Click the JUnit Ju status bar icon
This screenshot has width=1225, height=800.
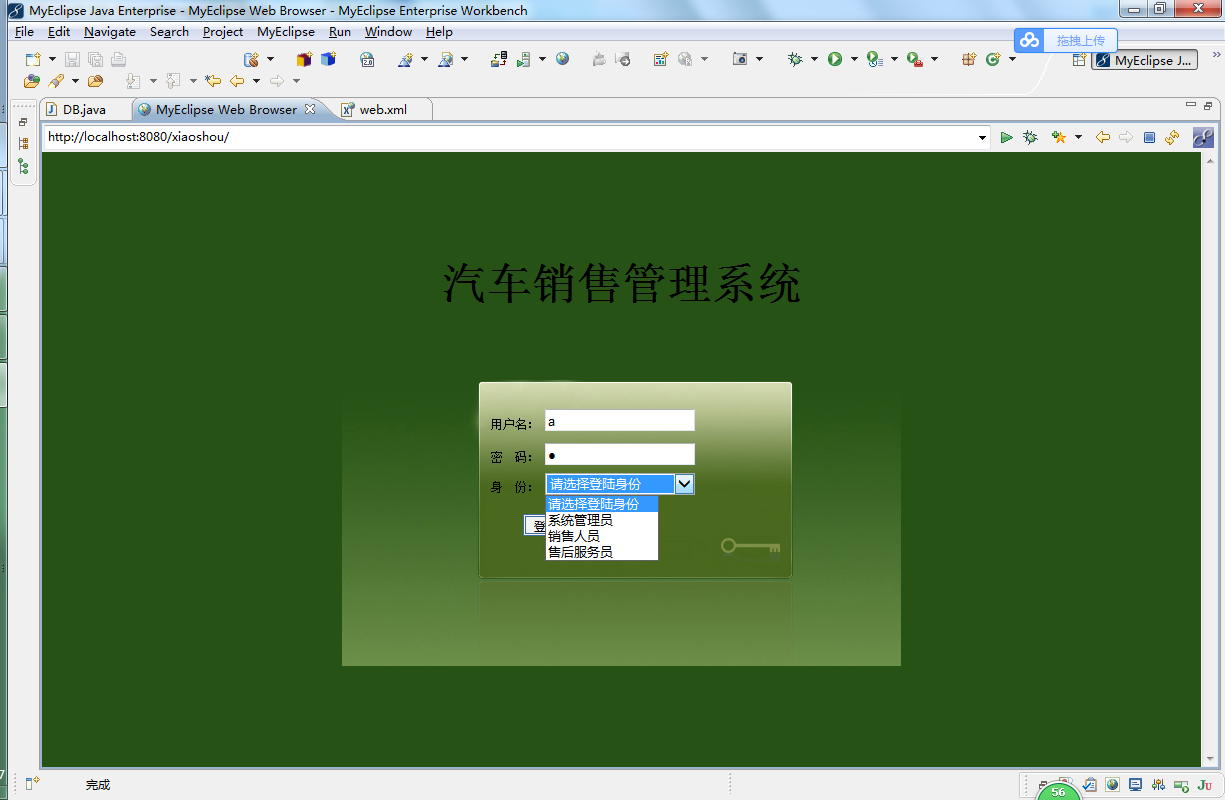coord(1204,785)
